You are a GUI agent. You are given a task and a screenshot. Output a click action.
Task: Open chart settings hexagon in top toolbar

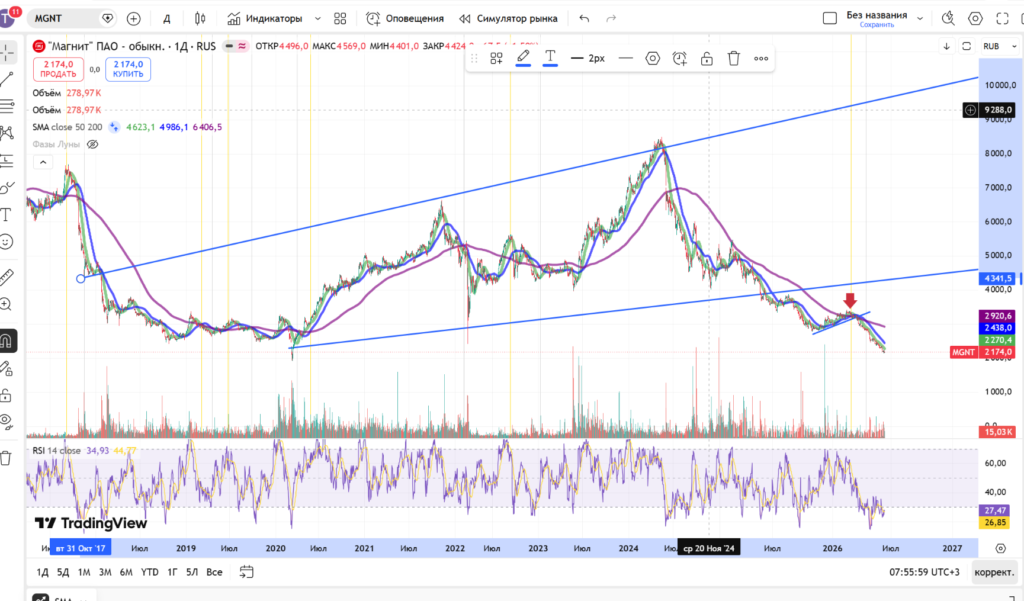tap(975, 18)
